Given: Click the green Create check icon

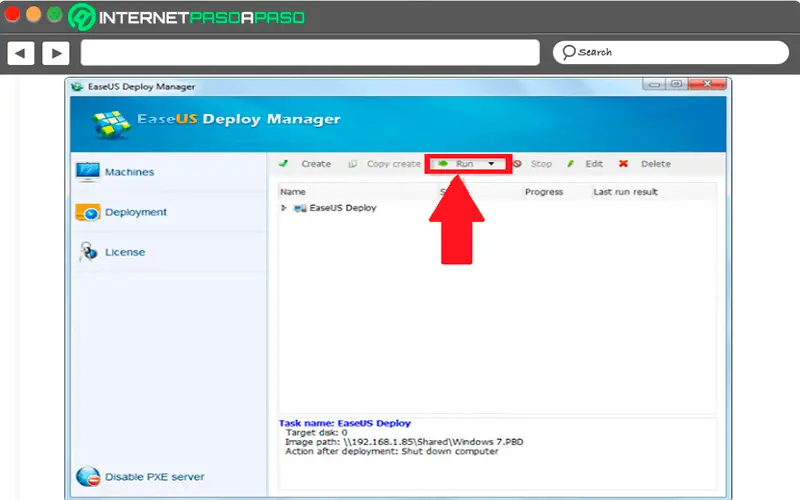Looking at the screenshot, I should (x=283, y=164).
